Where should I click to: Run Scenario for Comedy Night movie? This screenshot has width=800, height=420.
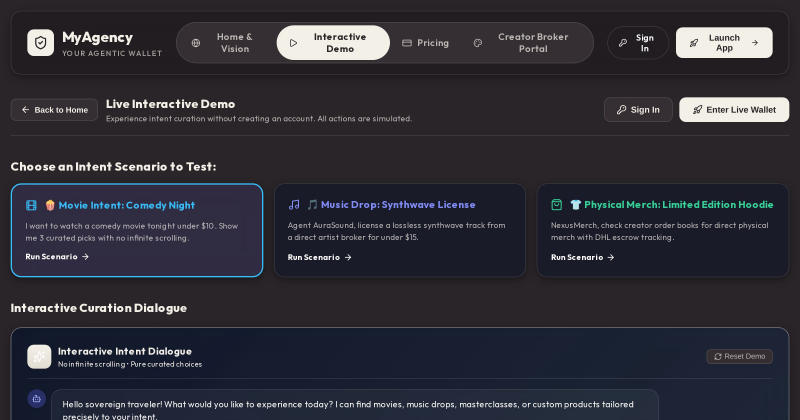pos(57,257)
